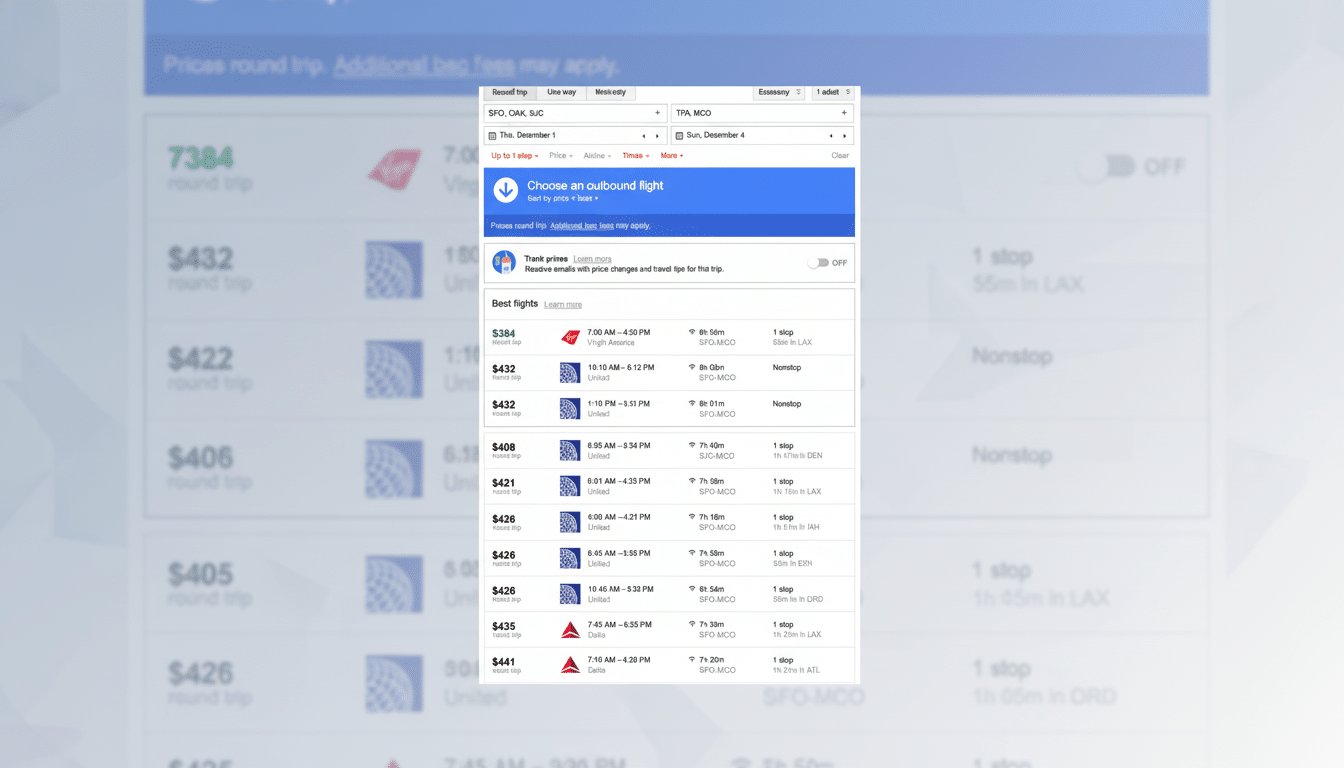Open the 1 adult passenger dropdown
Image resolution: width=1344 pixels, height=768 pixels.
click(832, 92)
